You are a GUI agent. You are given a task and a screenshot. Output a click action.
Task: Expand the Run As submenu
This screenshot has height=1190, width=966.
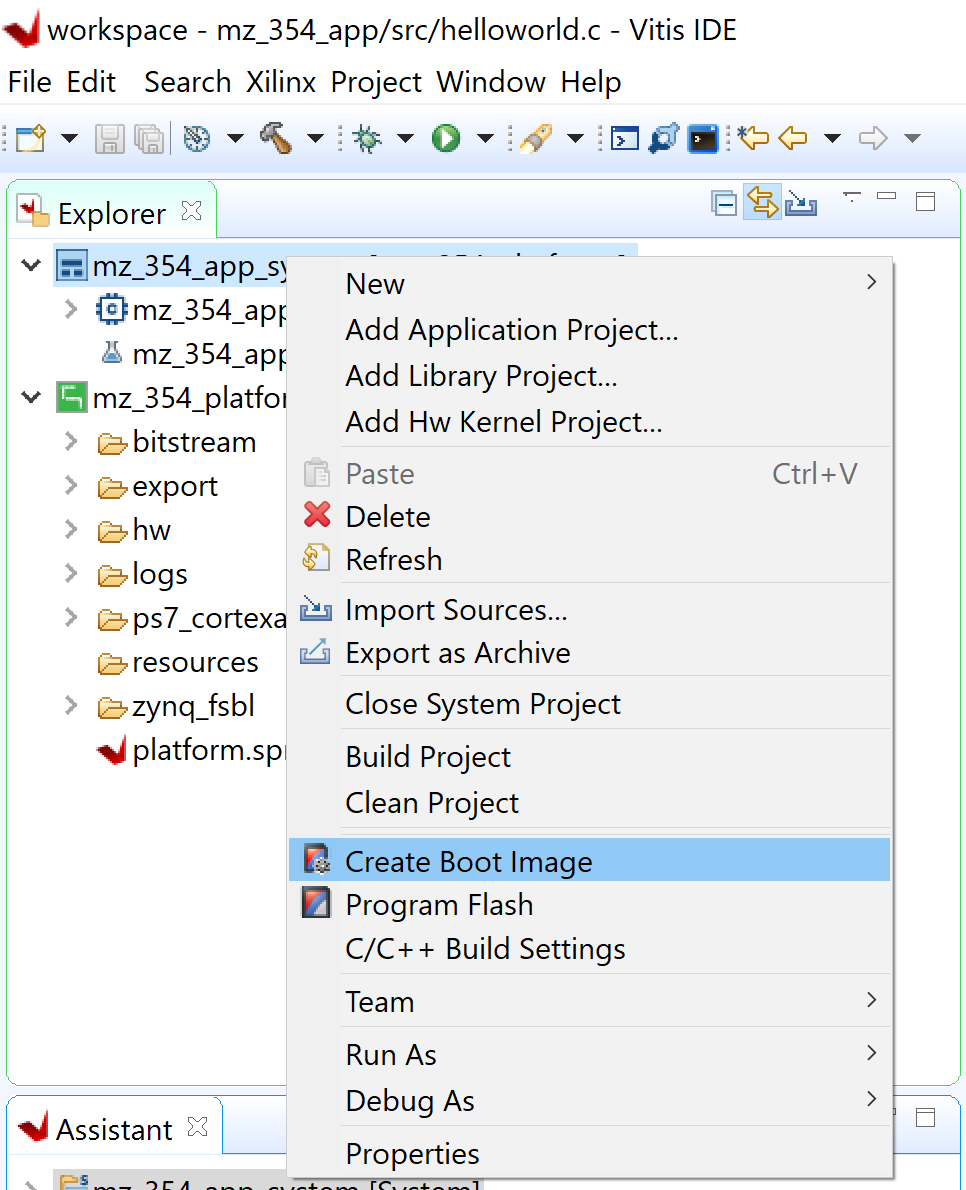tap(390, 1054)
